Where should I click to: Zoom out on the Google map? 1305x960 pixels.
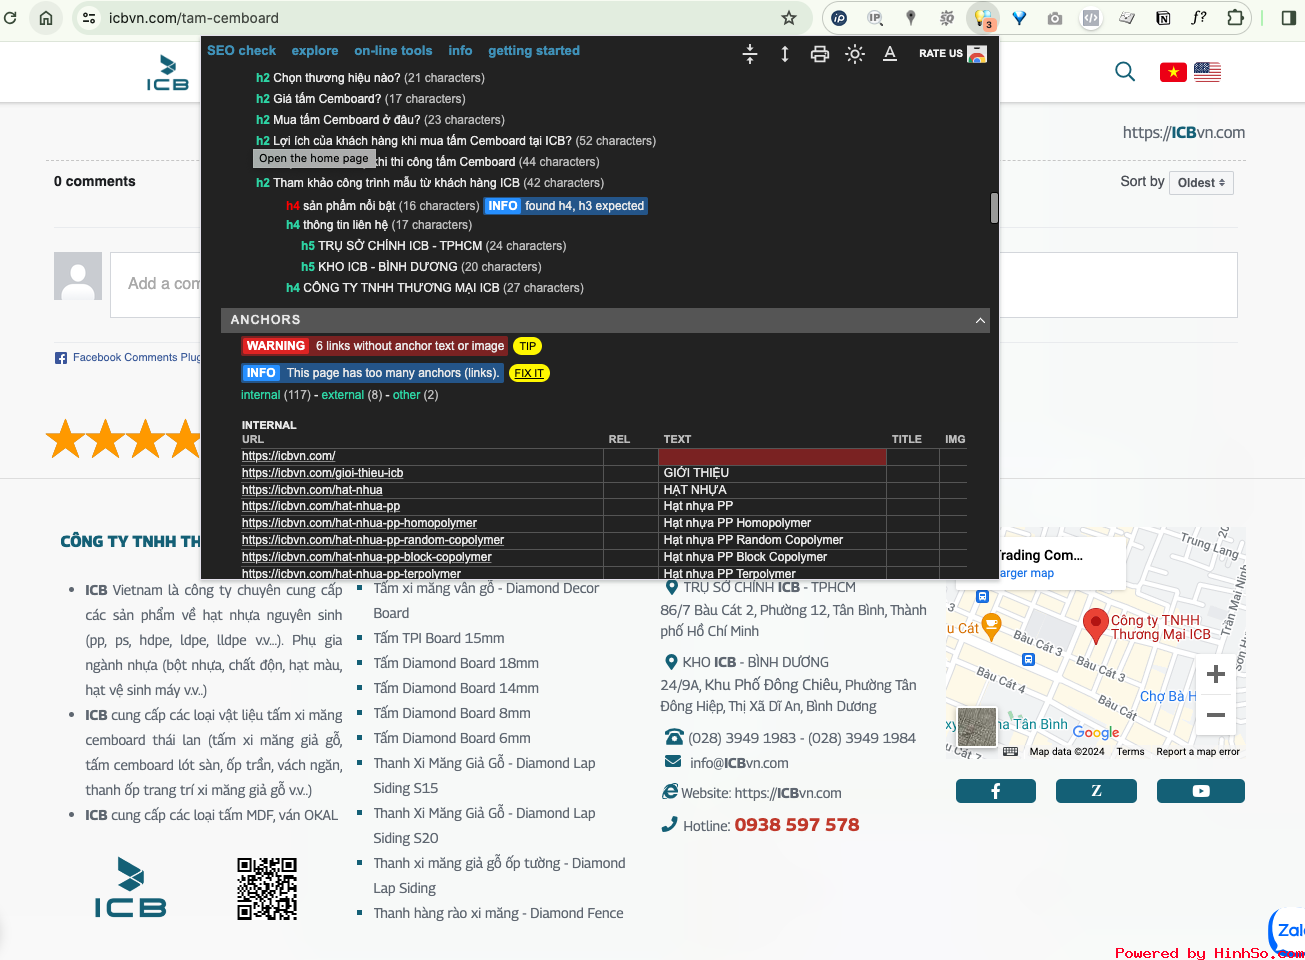(1216, 715)
